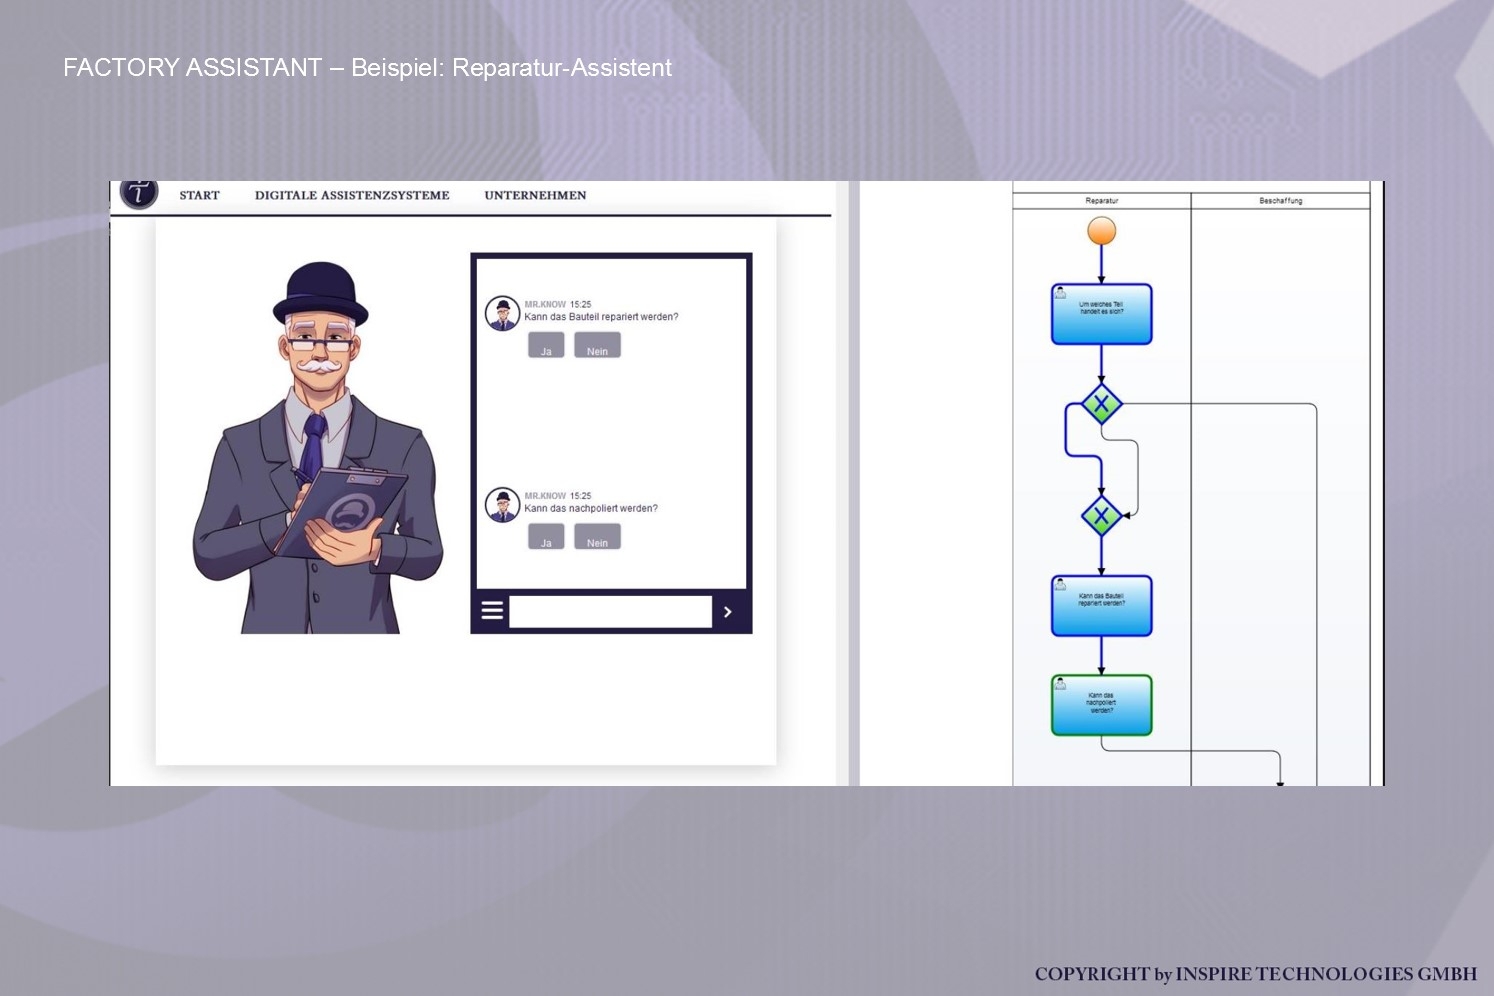Click the user icon on 'Um welches Teil' task

pyautogui.click(x=1061, y=293)
